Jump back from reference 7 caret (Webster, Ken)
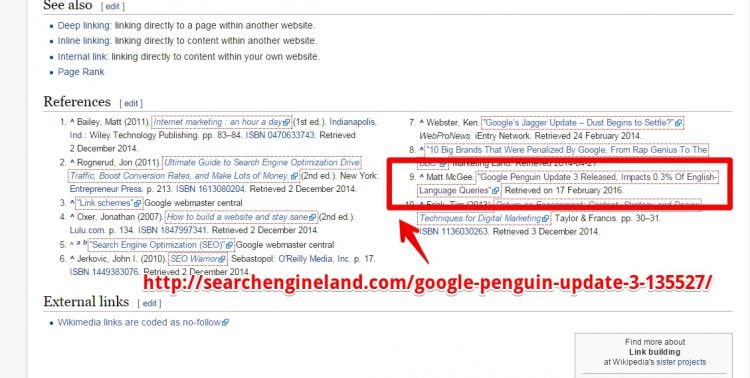Viewport: 750px width, 378px height. click(421, 122)
